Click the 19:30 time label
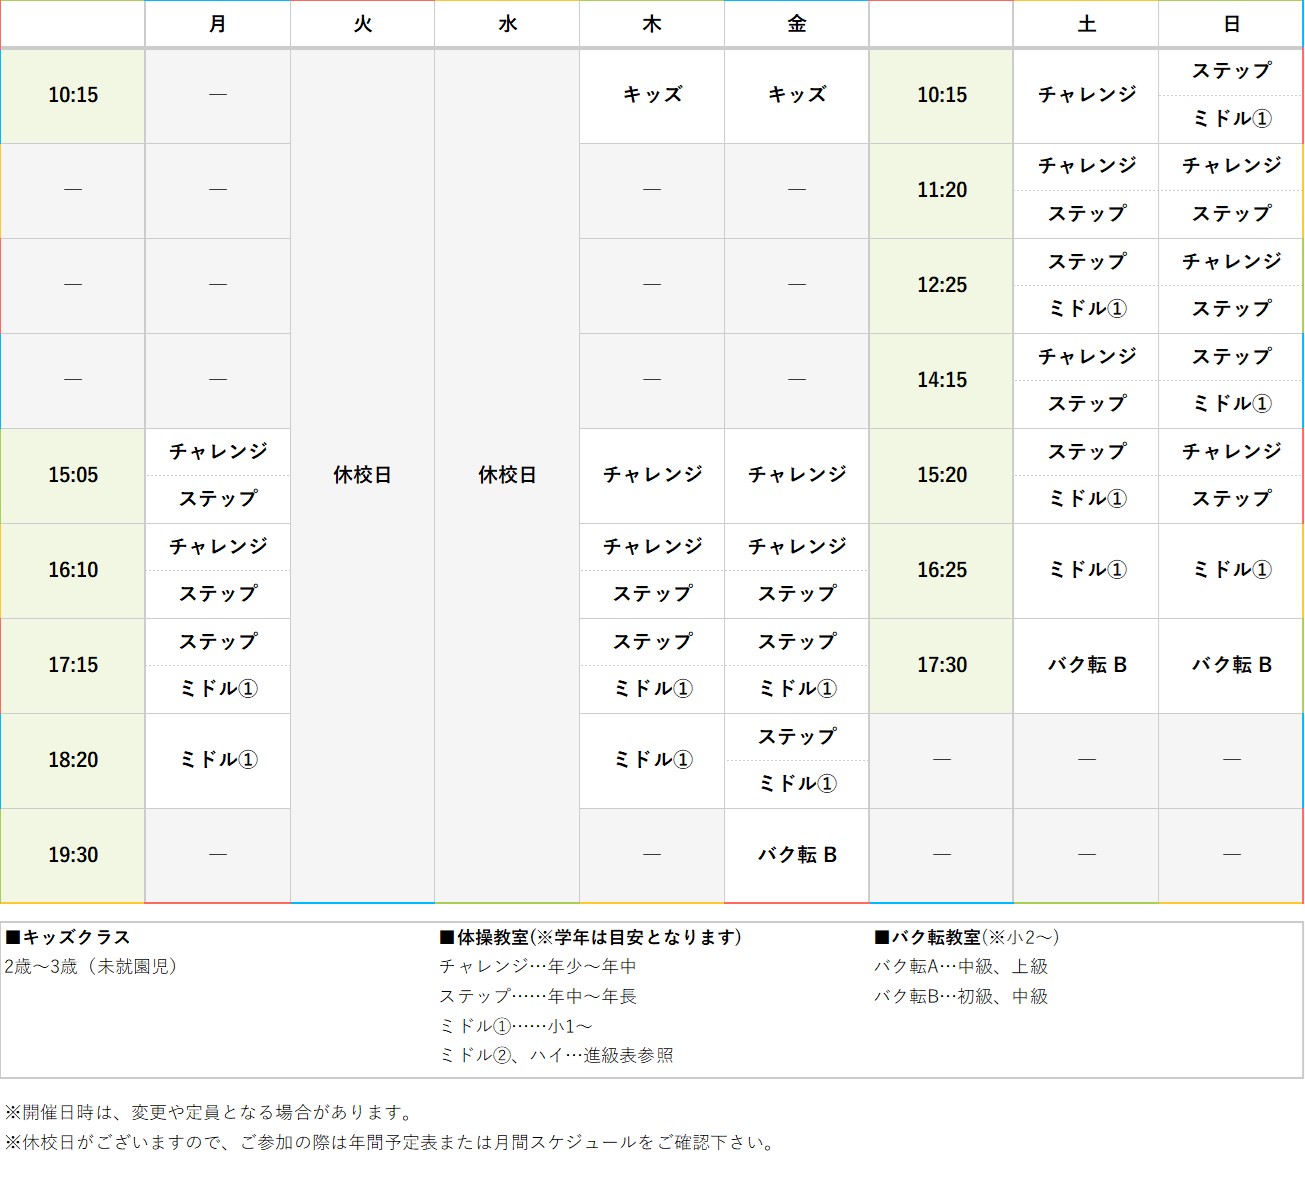Image resolution: width=1305 pixels, height=1181 pixels. [x=72, y=855]
